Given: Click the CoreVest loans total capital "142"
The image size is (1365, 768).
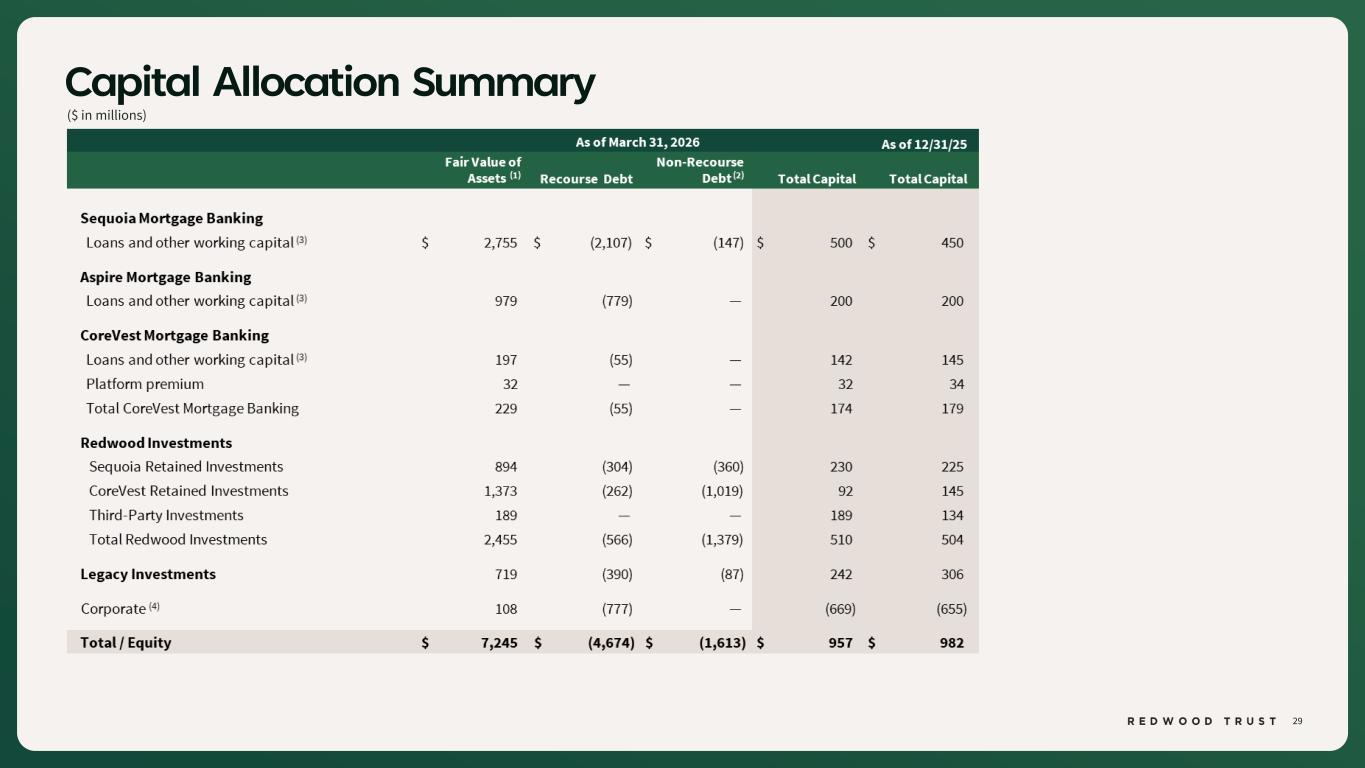Looking at the screenshot, I should pos(841,360).
